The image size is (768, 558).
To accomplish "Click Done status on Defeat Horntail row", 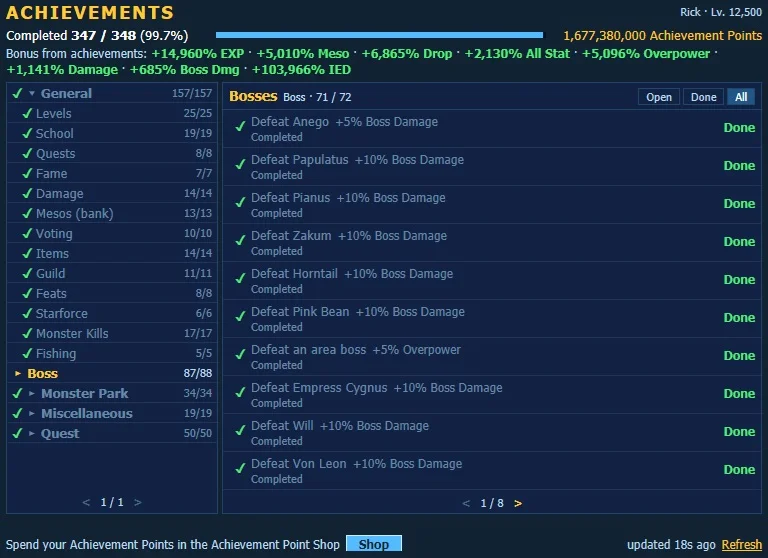I will (x=739, y=279).
